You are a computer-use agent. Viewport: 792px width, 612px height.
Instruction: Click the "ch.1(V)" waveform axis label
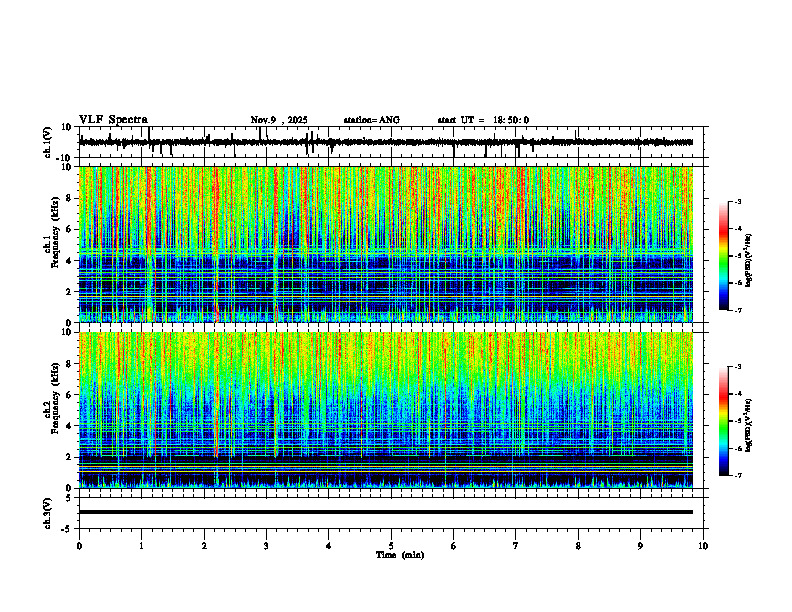[x=48, y=142]
